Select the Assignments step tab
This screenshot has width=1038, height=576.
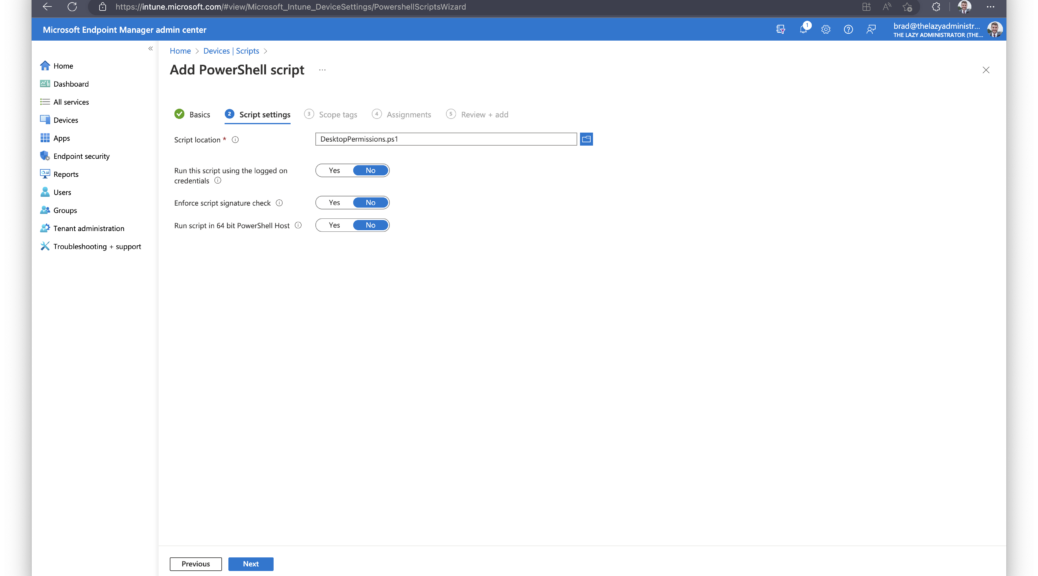[401, 115]
